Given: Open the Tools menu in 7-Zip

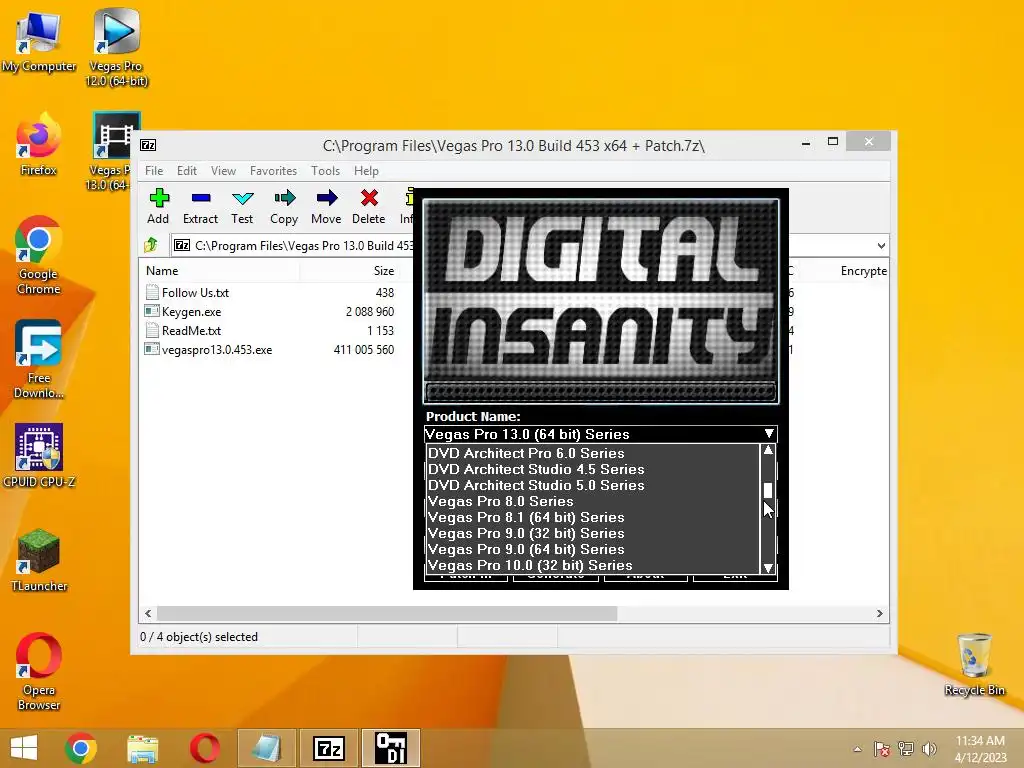Looking at the screenshot, I should click(x=325, y=170).
